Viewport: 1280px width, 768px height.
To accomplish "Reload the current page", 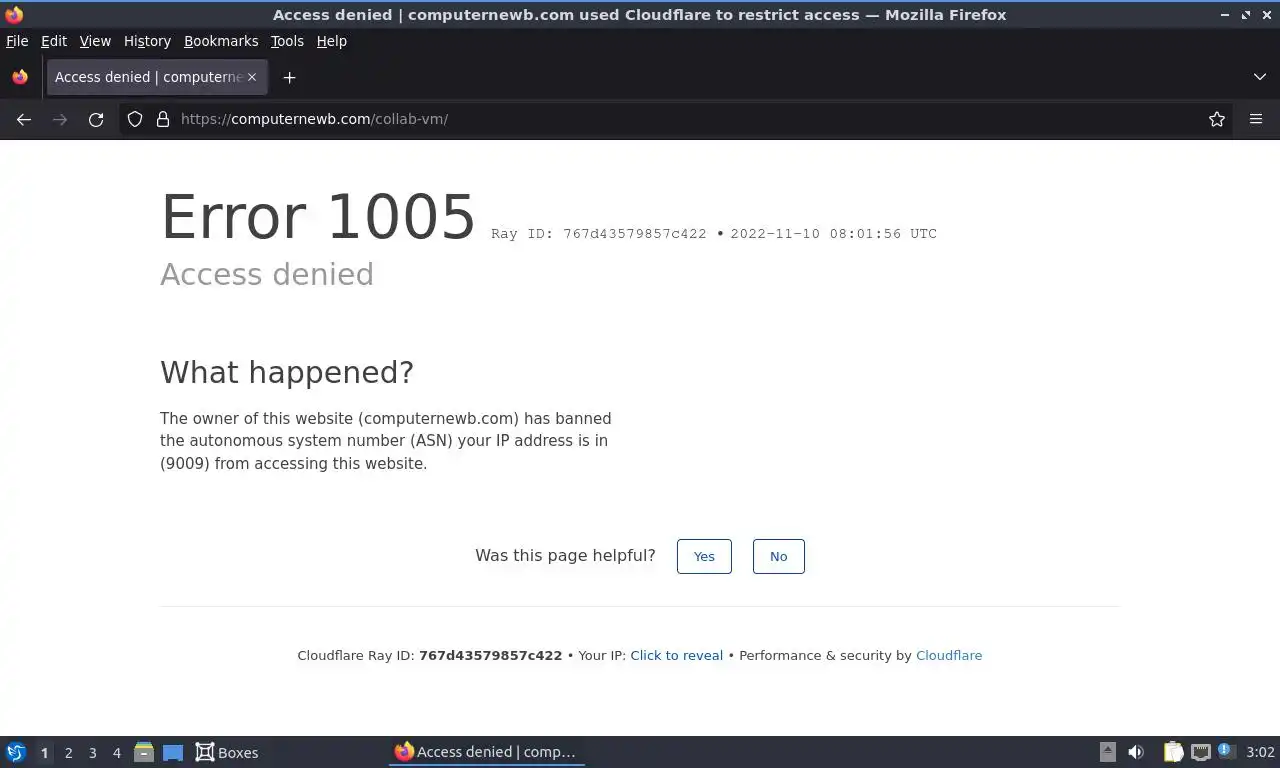I will (x=96, y=119).
